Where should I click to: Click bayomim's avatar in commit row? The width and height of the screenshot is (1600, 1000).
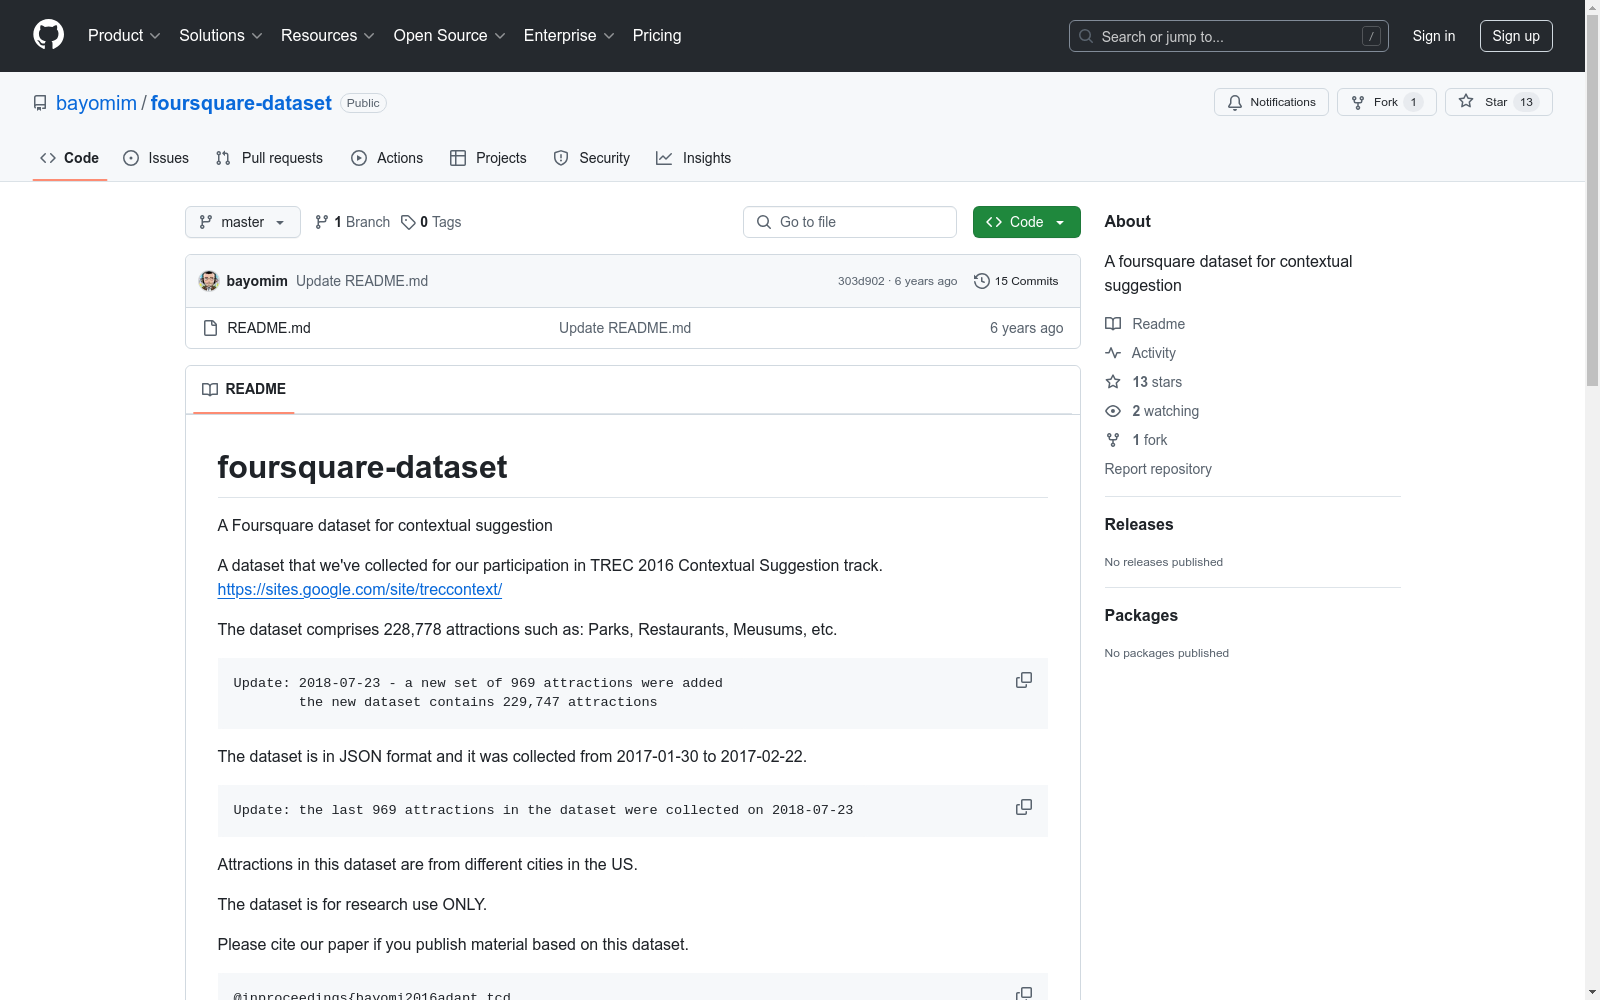[x=209, y=281]
